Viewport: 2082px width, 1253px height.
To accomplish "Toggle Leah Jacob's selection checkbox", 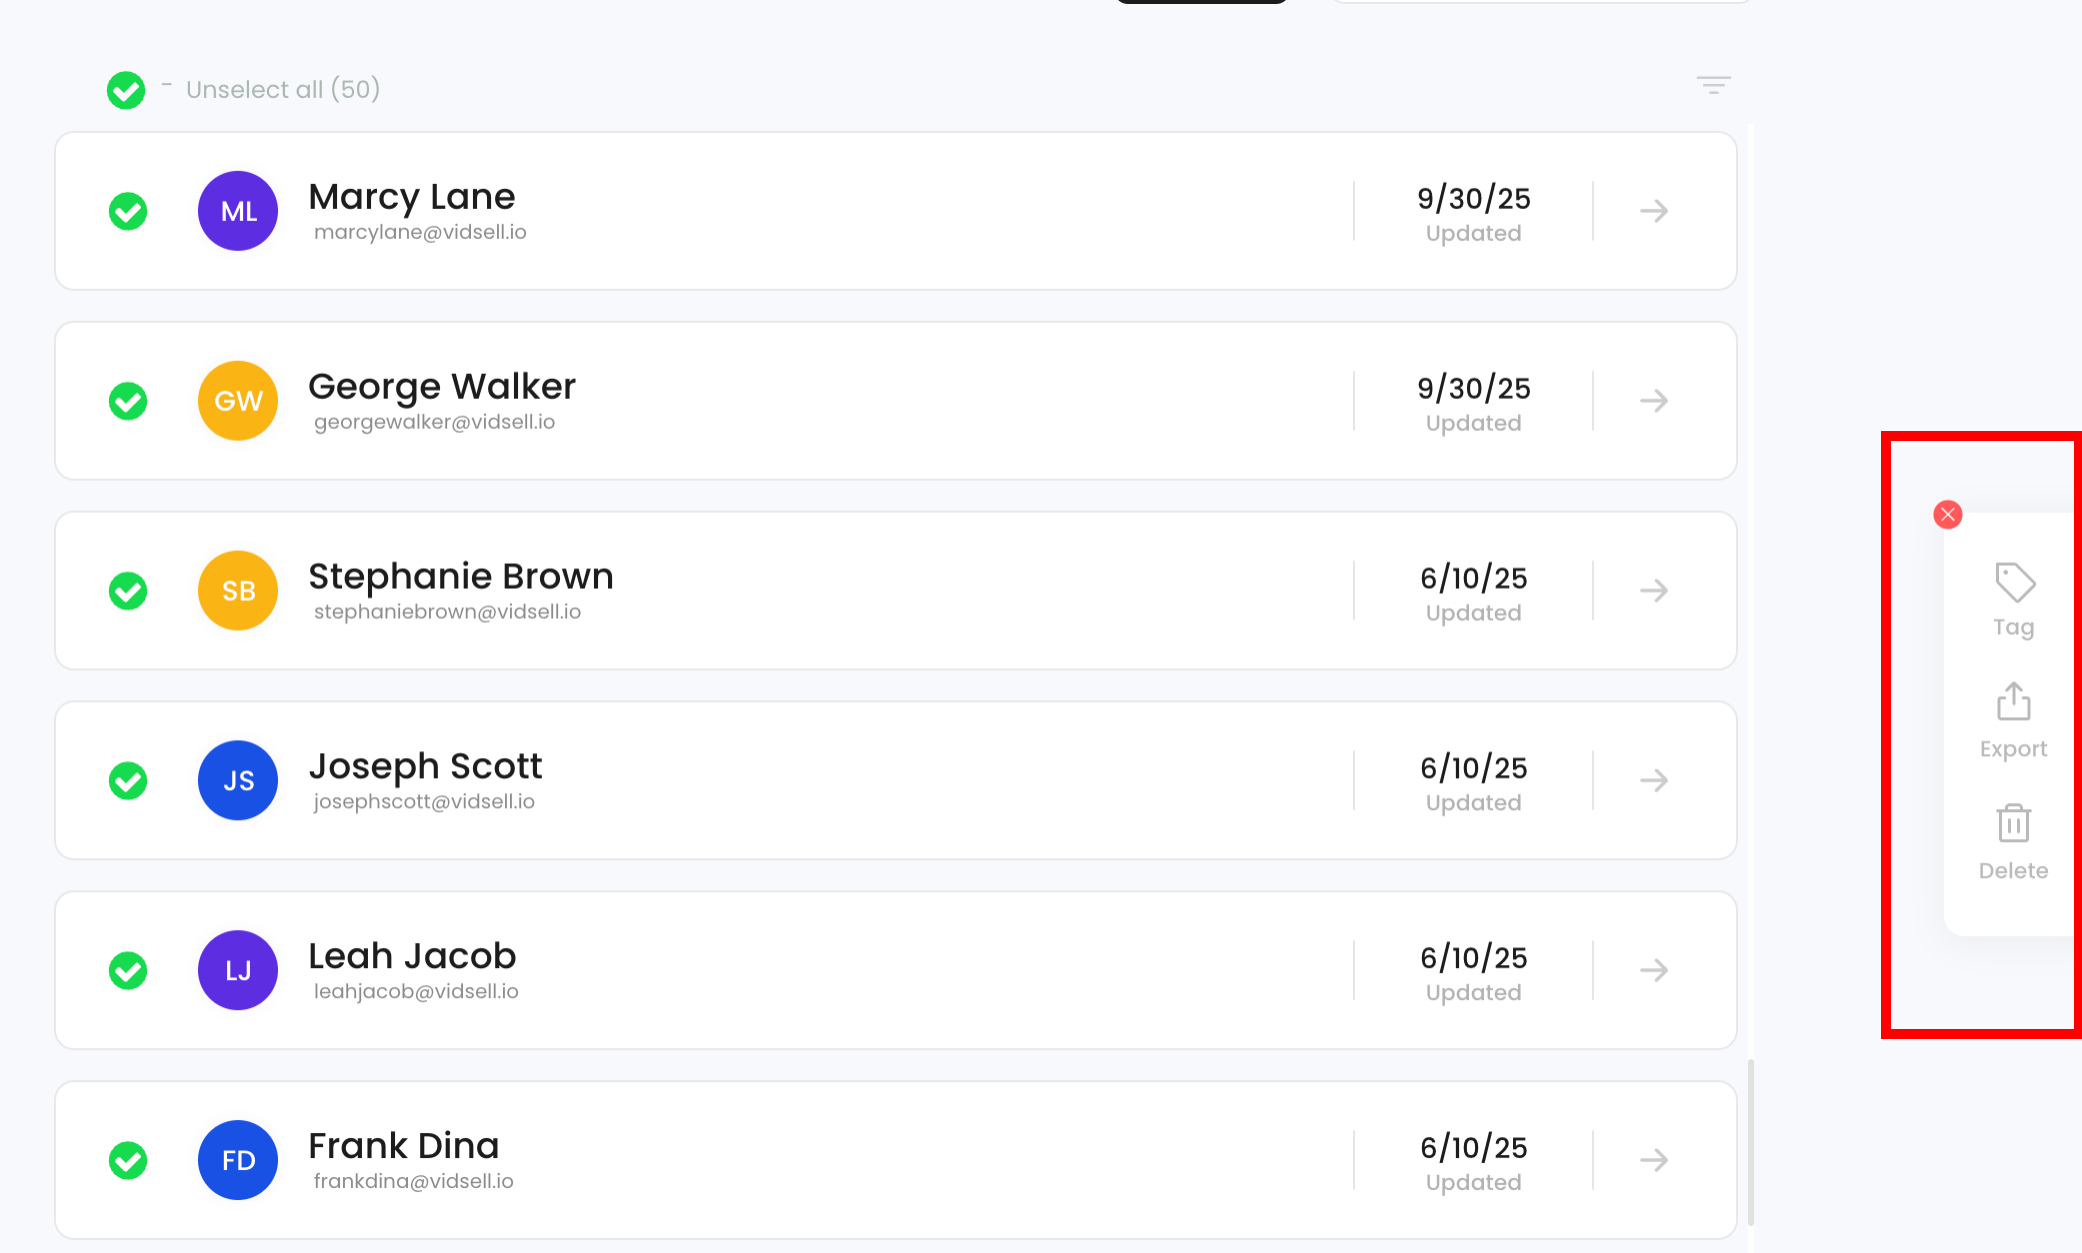I will [x=128, y=970].
